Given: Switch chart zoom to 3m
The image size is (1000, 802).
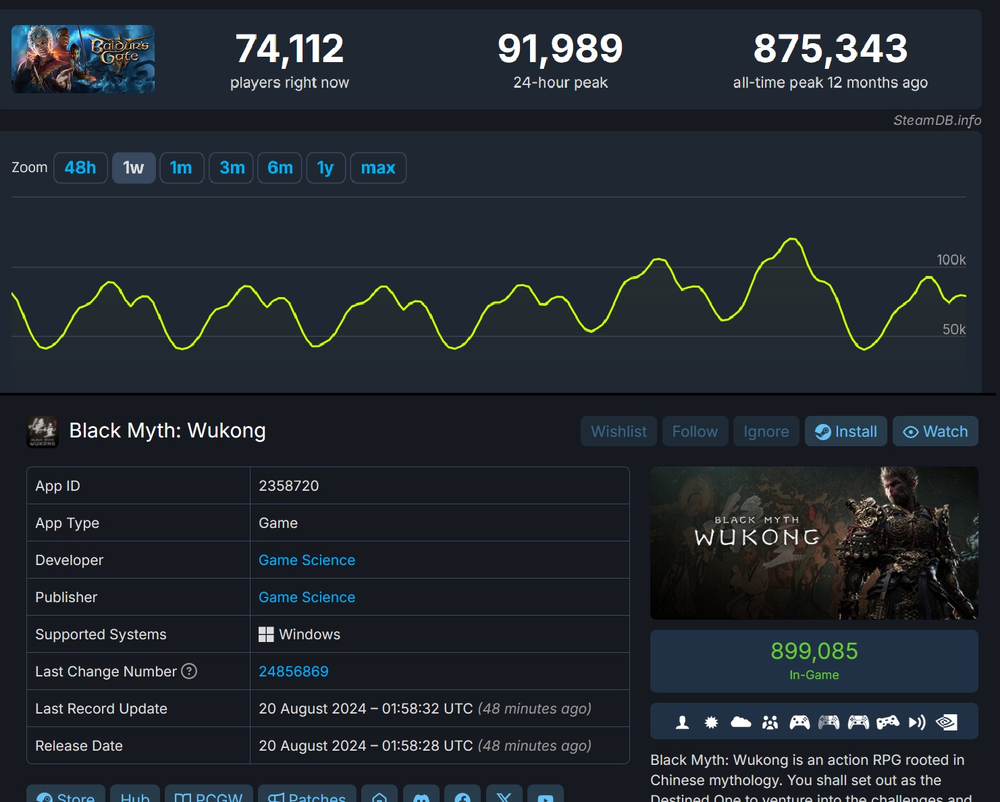Looking at the screenshot, I should [x=232, y=168].
